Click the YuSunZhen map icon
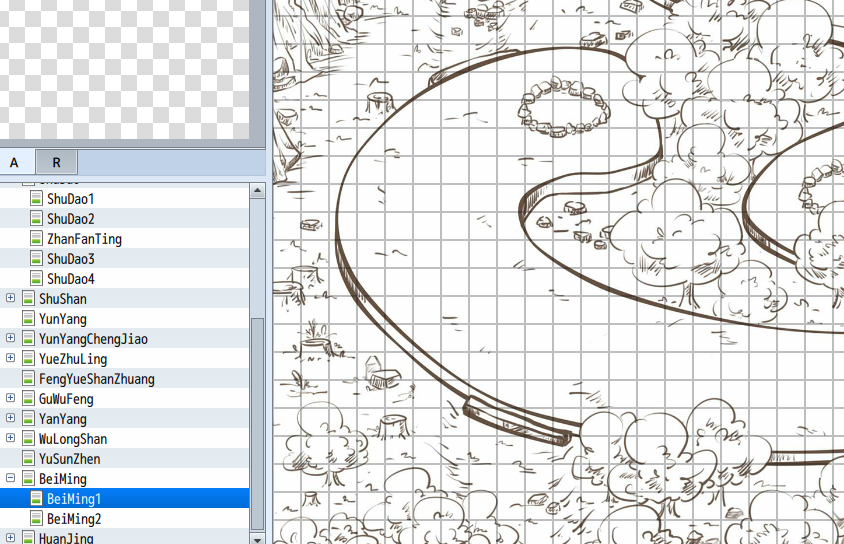 [29, 458]
